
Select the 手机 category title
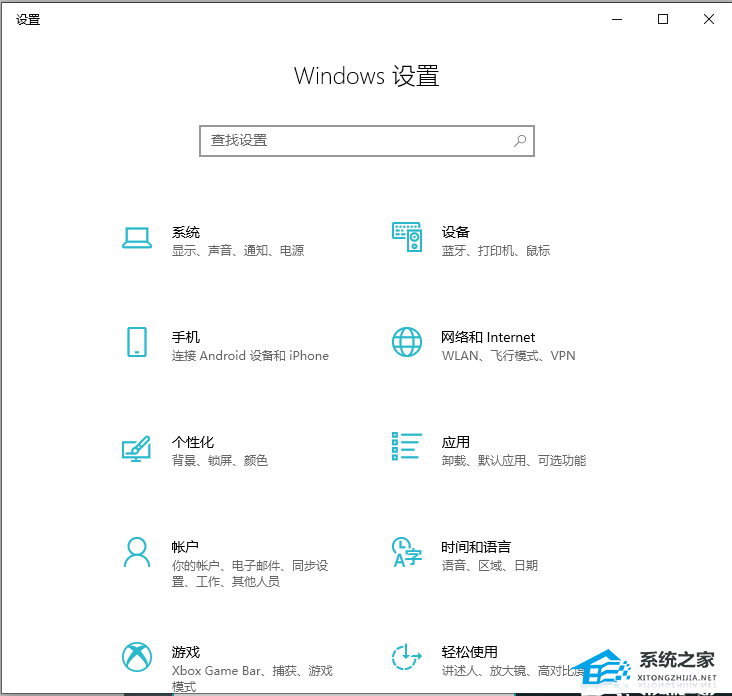186,337
